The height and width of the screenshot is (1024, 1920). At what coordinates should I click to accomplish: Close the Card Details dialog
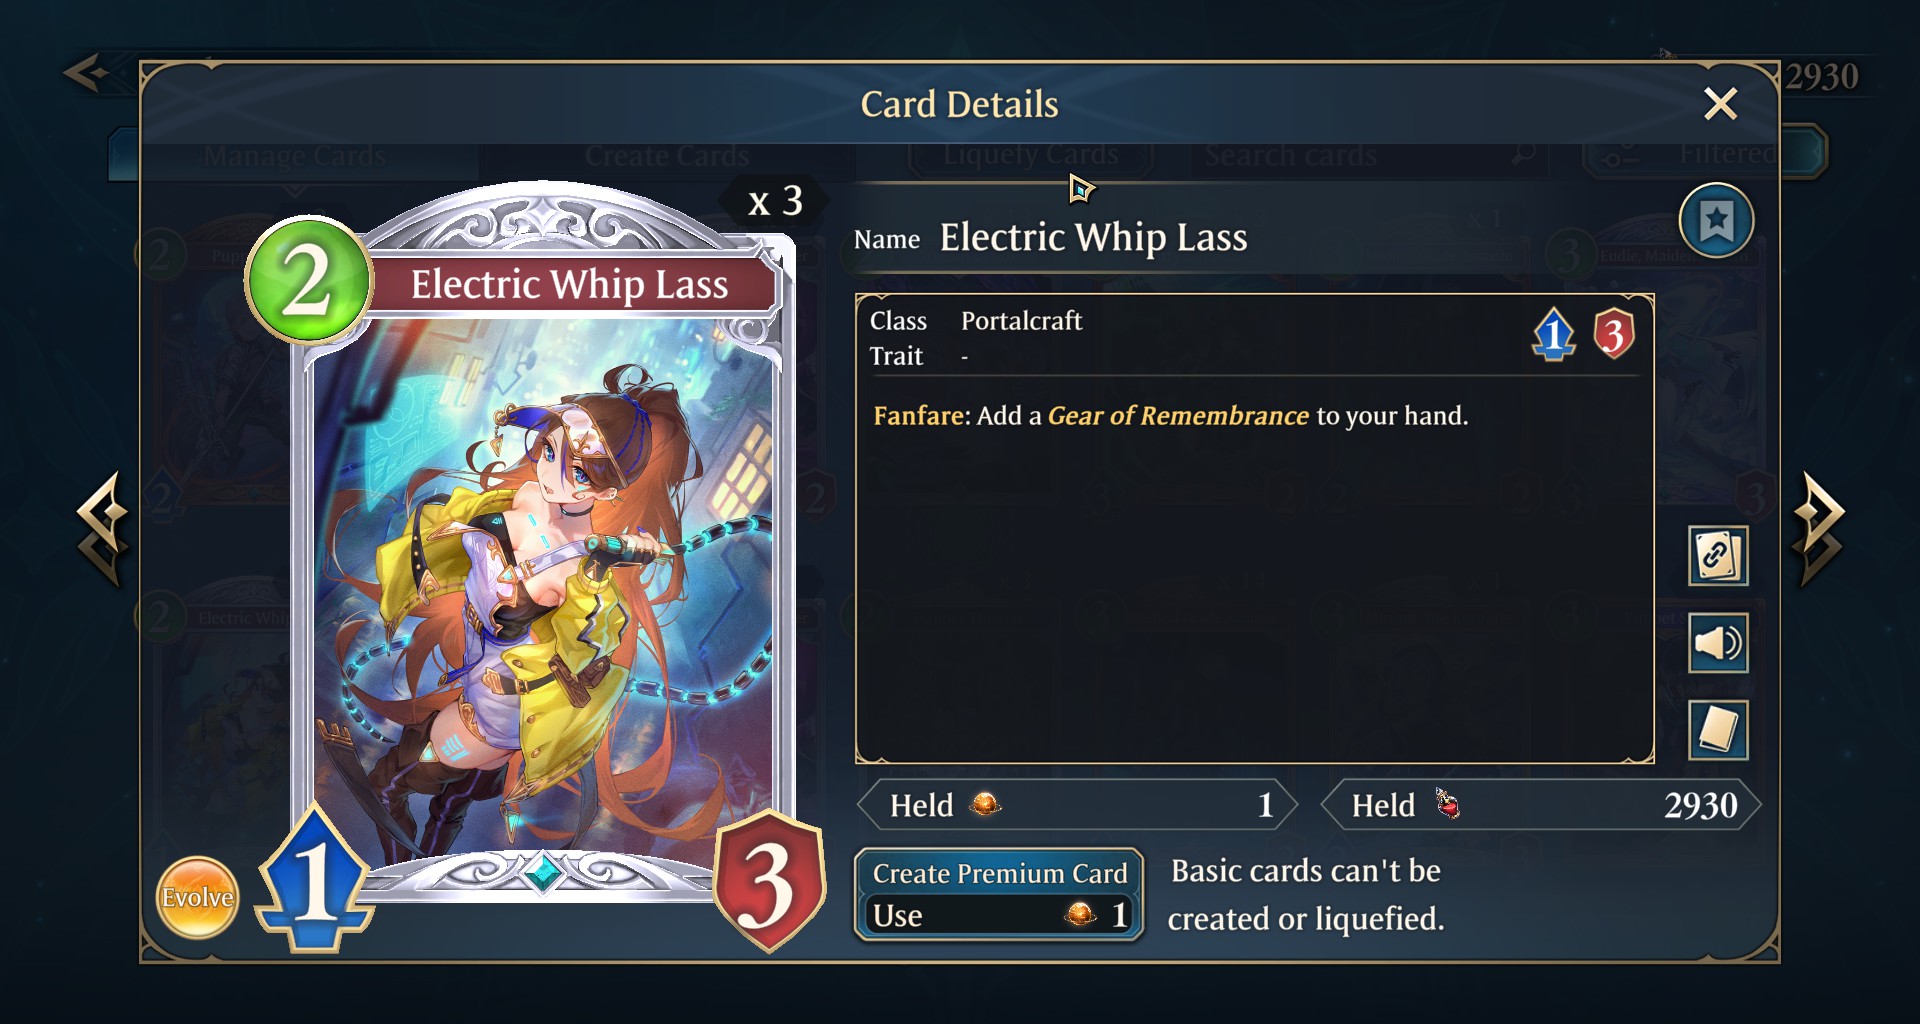[1720, 103]
